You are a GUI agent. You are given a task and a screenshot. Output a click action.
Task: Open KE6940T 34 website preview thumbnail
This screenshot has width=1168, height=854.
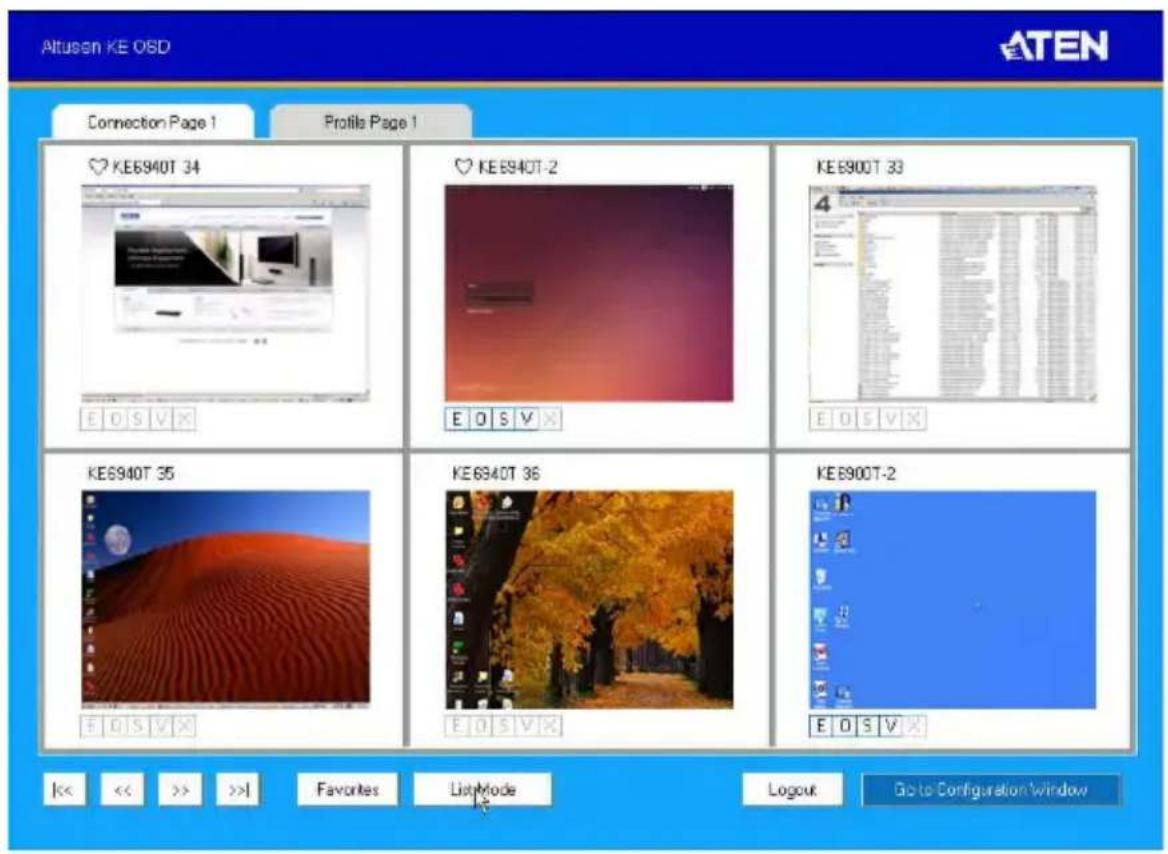[x=226, y=294]
